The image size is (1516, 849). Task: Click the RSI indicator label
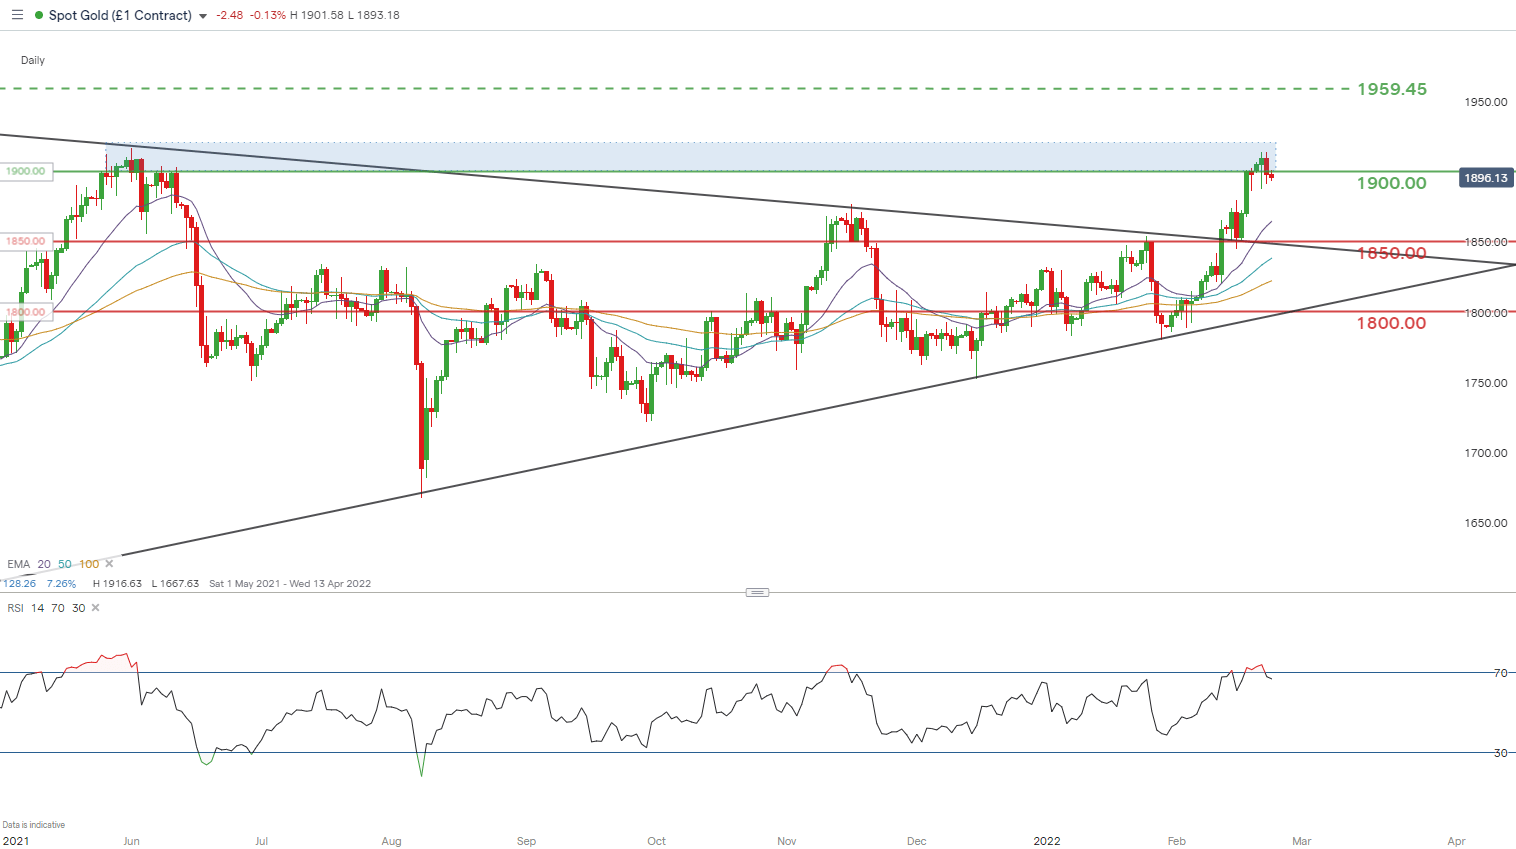[x=15, y=608]
